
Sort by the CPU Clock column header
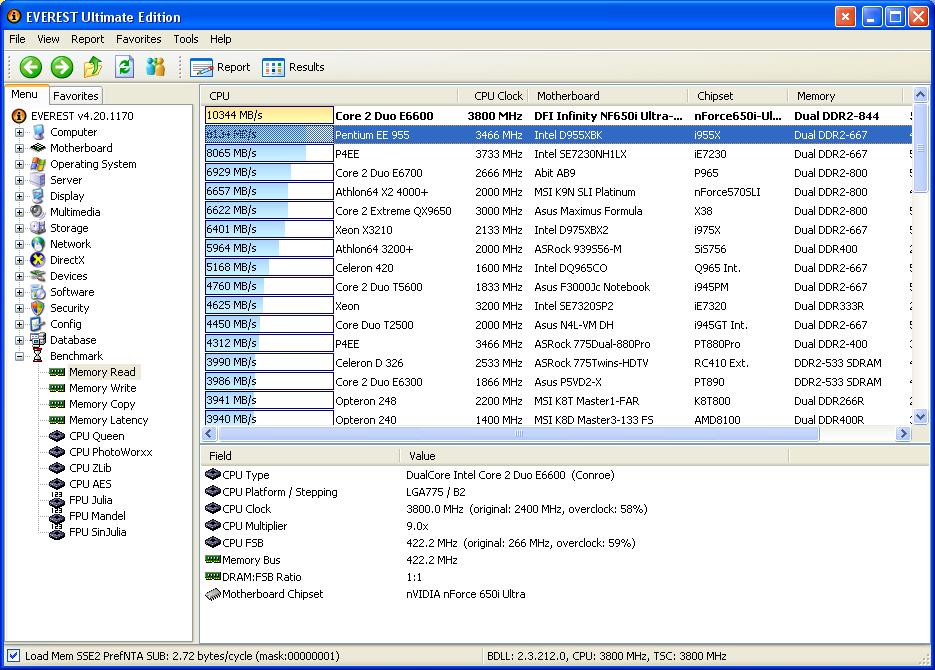pyautogui.click(x=497, y=96)
